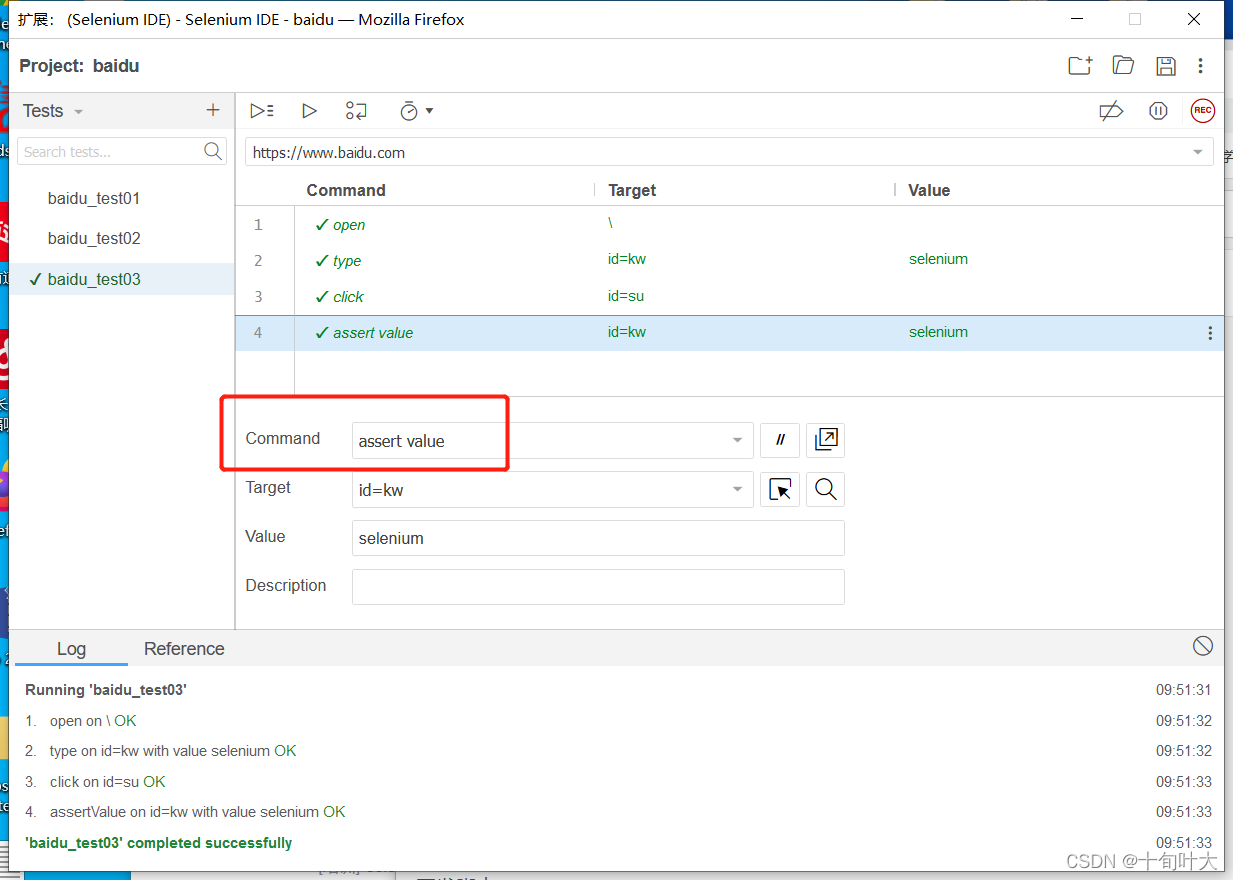Switch to the Log tab

pos(71,648)
